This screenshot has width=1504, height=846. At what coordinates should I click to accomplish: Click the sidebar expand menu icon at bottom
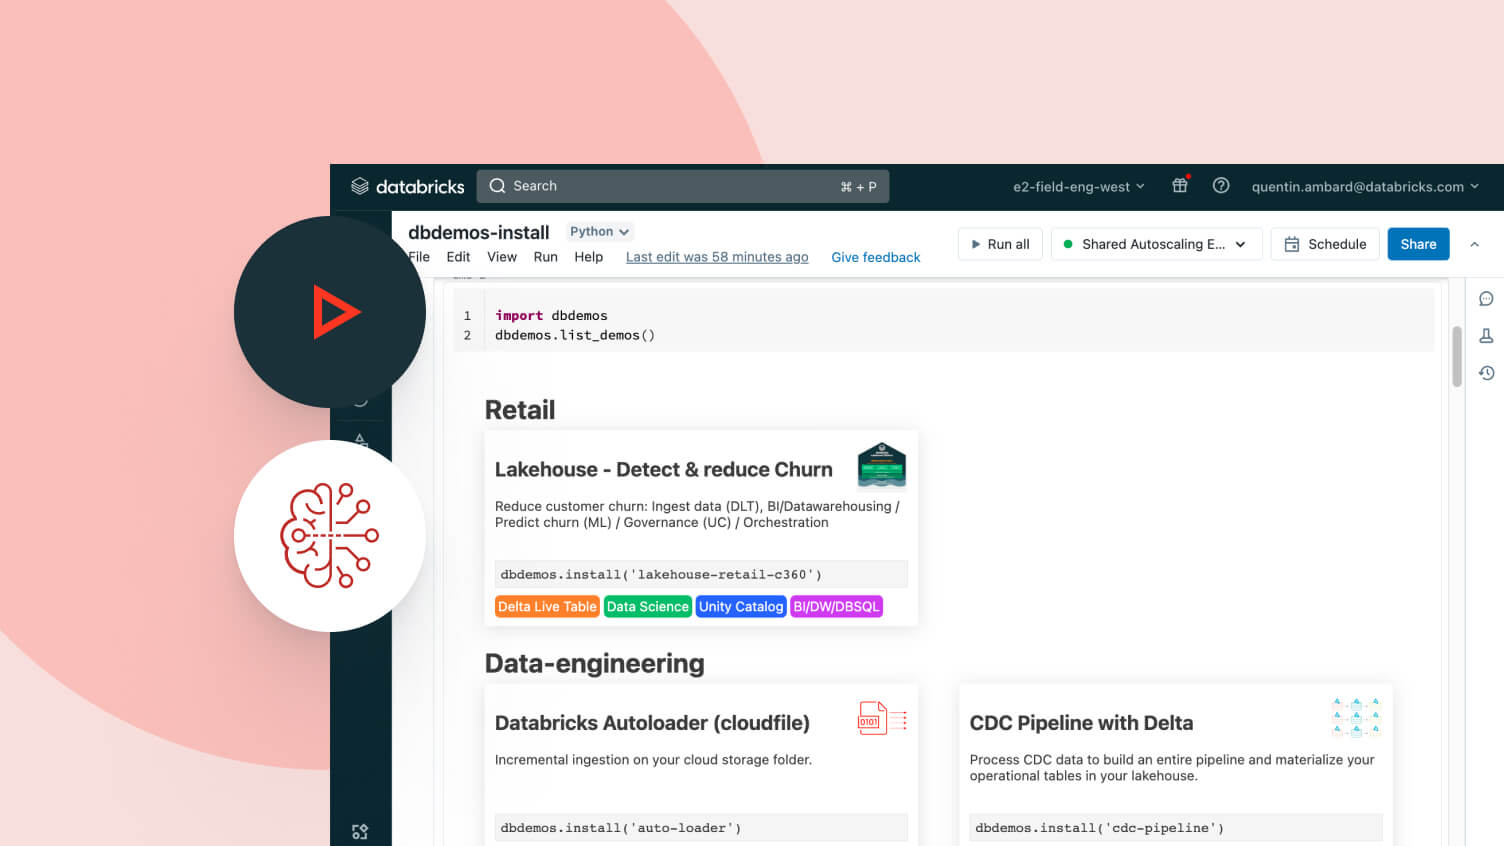[x=360, y=831]
